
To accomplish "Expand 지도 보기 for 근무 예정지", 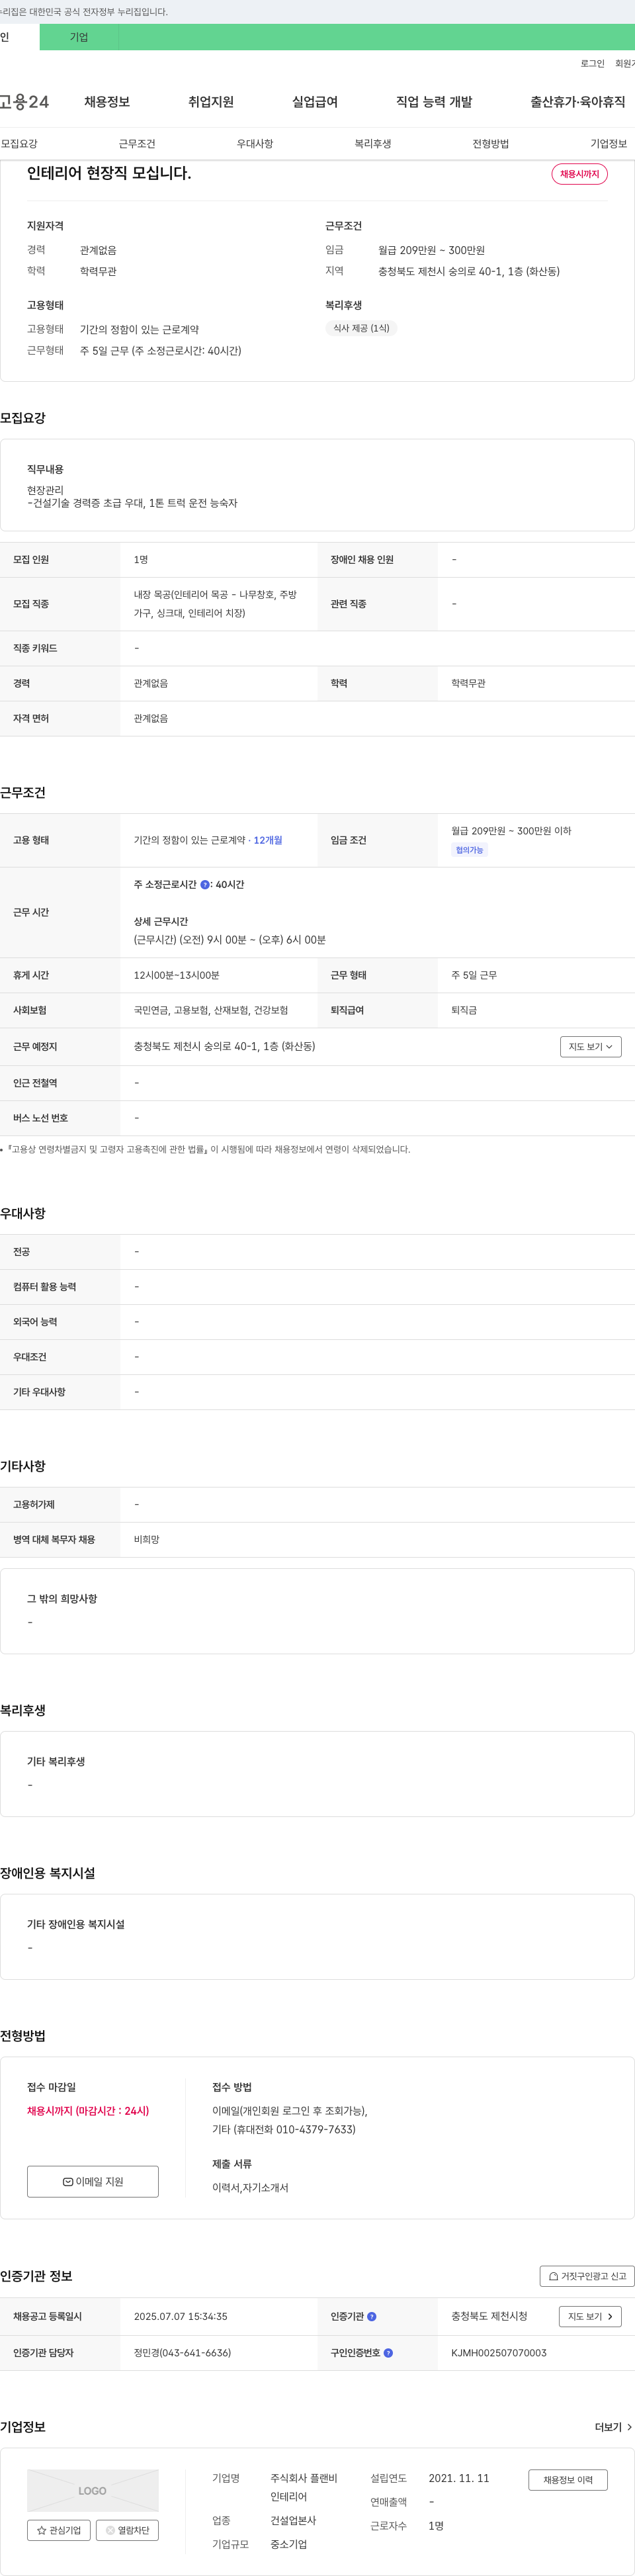I will [591, 1046].
